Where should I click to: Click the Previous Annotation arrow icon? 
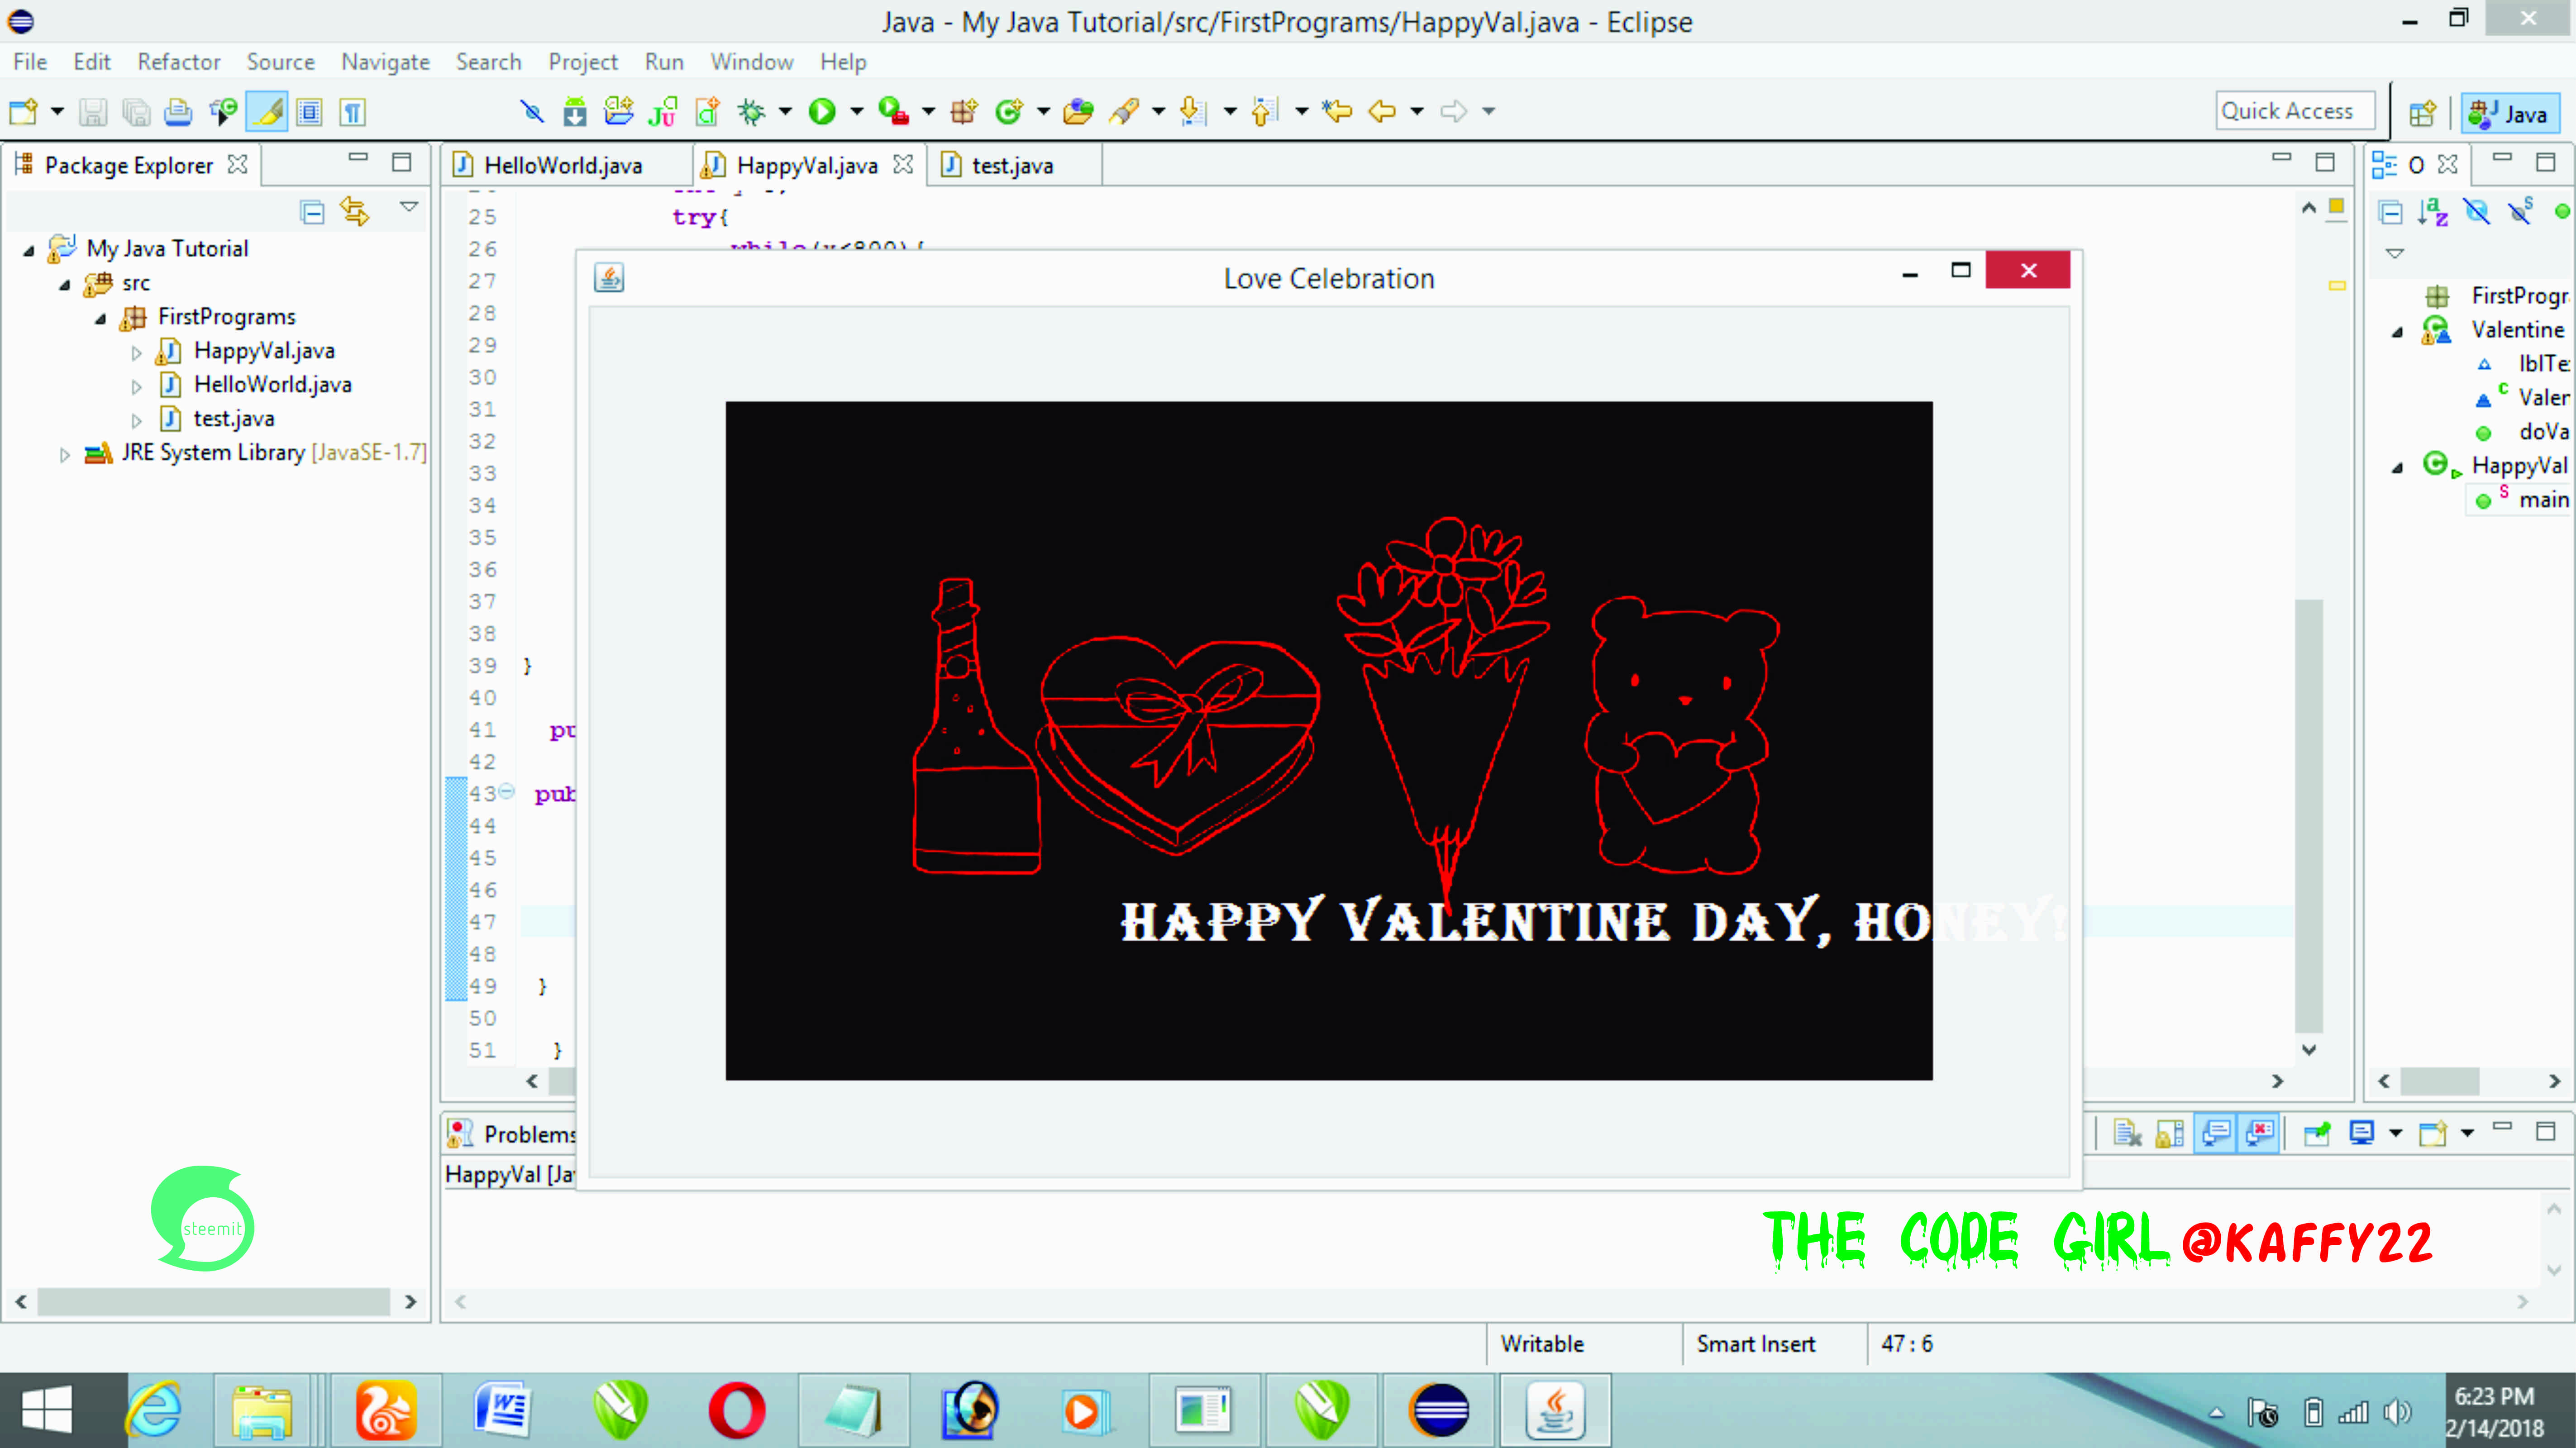(x=1264, y=111)
